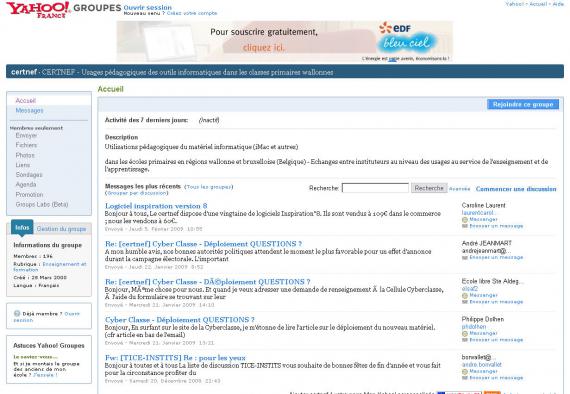Click Messenger smiley icon for Ecole libre Ste Aldeg
The width and height of the screenshot is (570, 394).
pyautogui.click(x=465, y=296)
